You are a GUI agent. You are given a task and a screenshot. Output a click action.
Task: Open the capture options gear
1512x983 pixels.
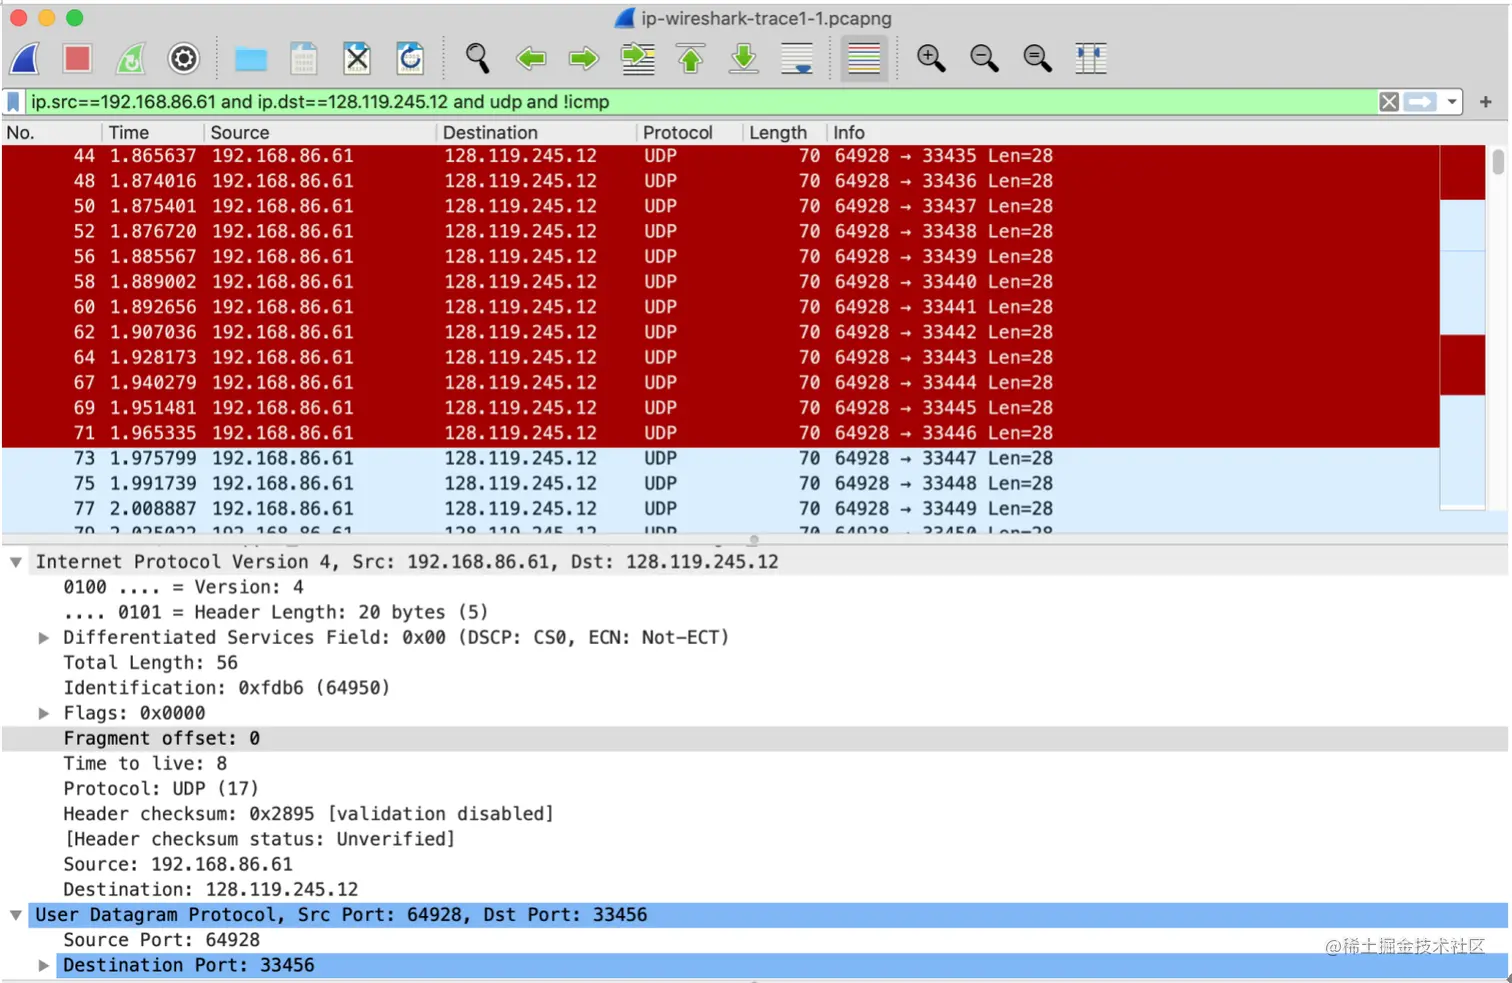[184, 58]
